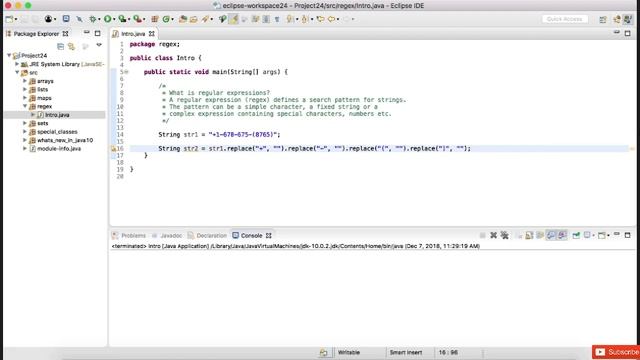Click the External Tools run icon
Screen dimensions: 640x360
[137, 19]
